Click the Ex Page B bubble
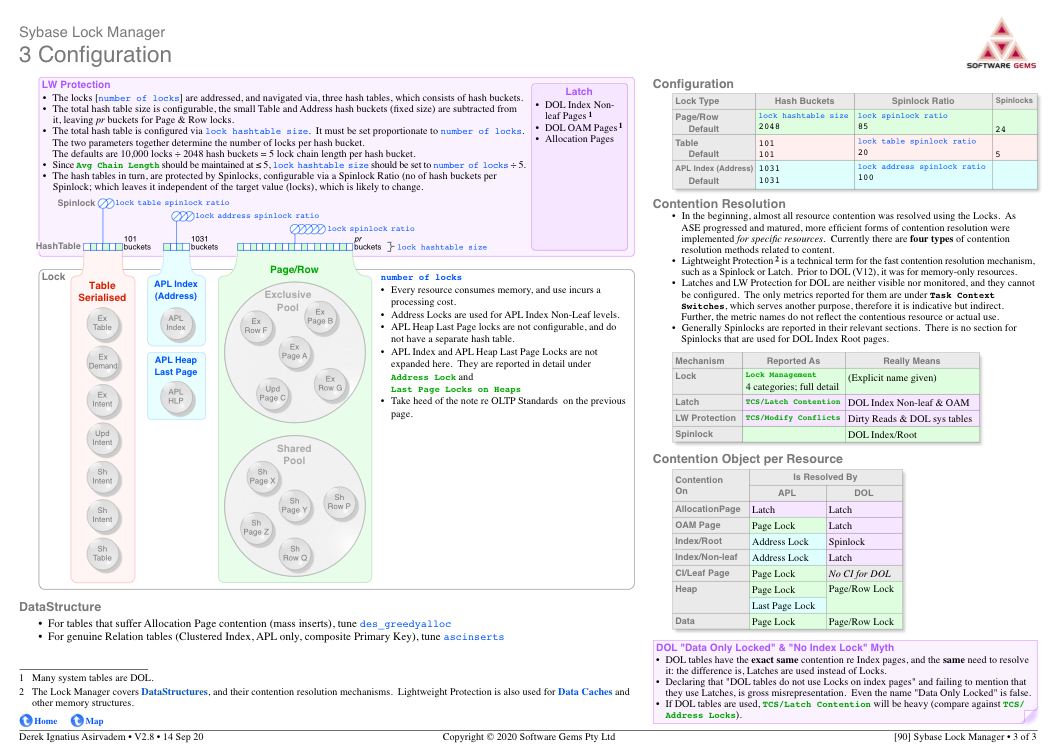Viewport: 1056px width, 746px height. tap(320, 317)
